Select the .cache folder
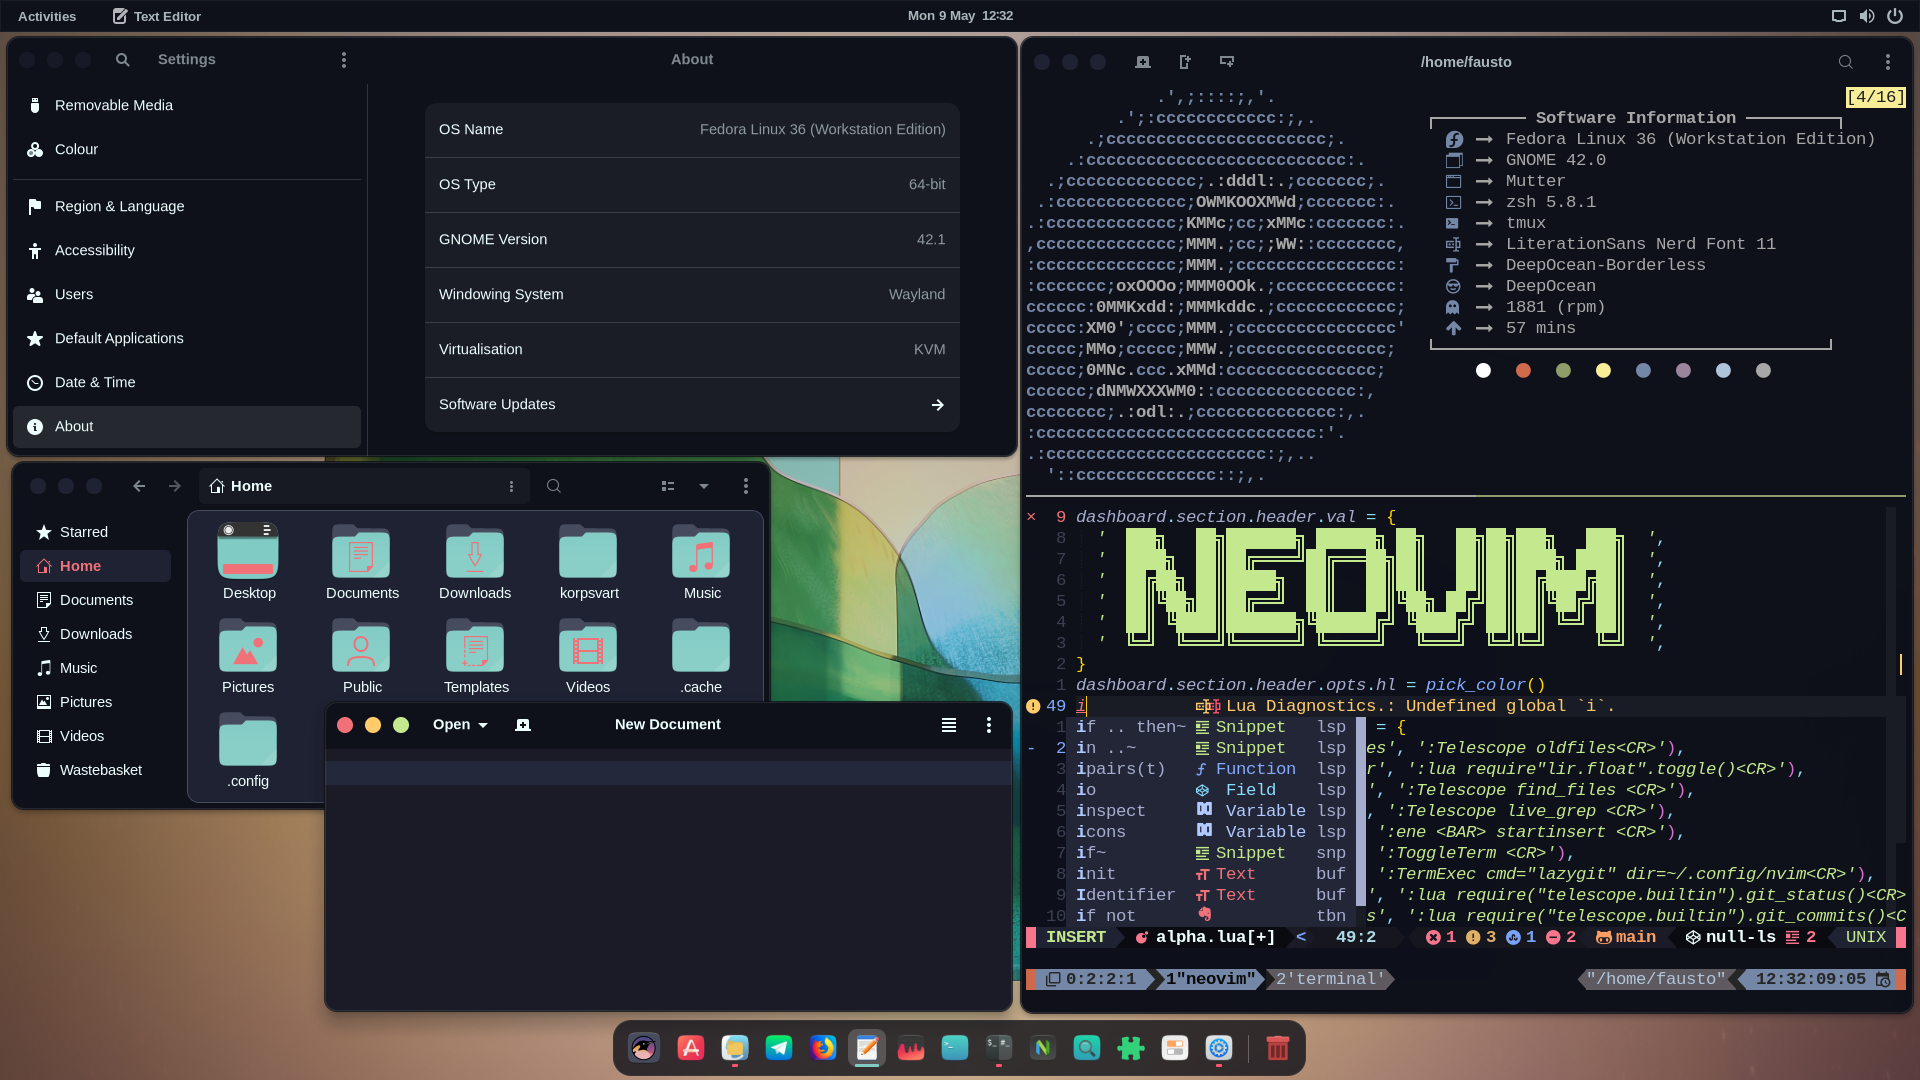Viewport: 1920px width, 1080px height. tap(701, 645)
